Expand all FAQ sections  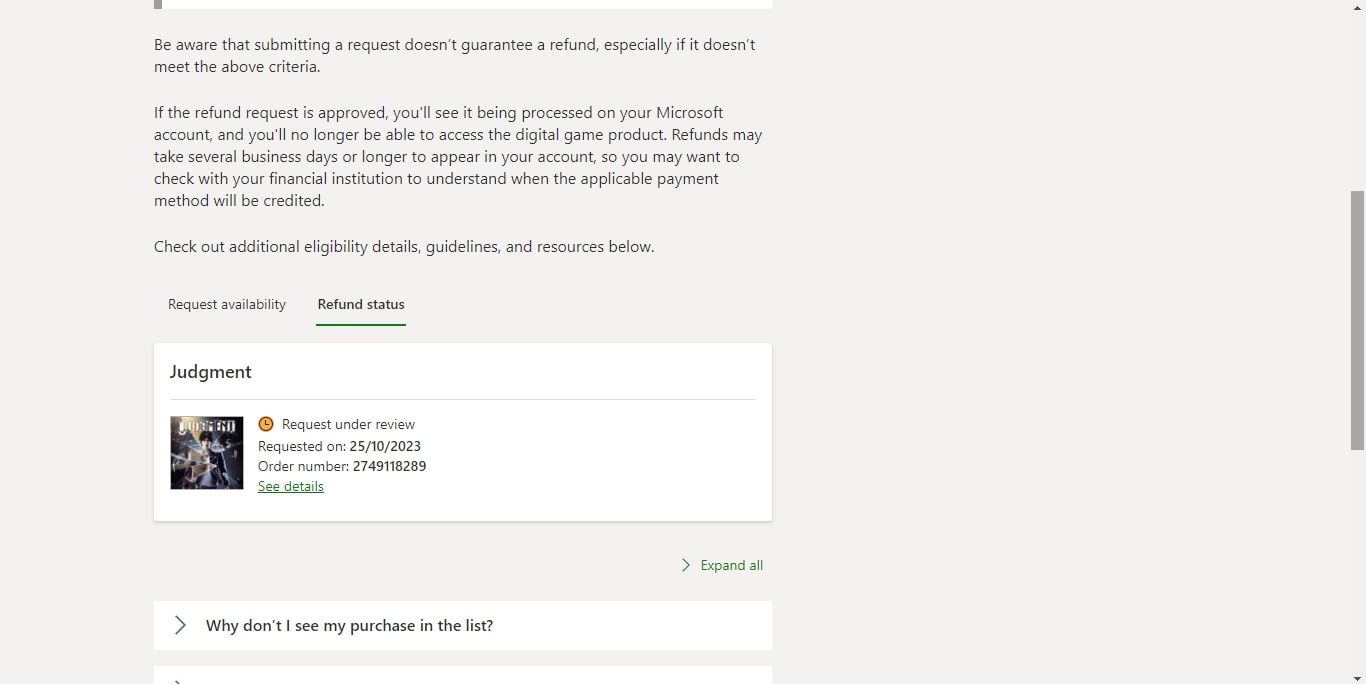731,565
